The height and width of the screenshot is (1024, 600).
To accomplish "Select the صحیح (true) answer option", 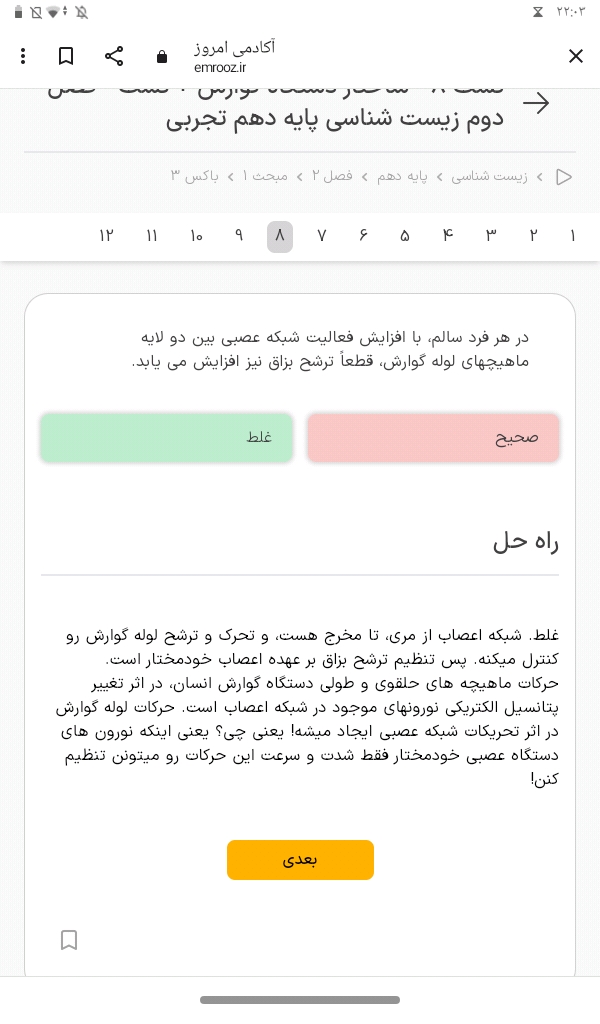I will coord(433,438).
